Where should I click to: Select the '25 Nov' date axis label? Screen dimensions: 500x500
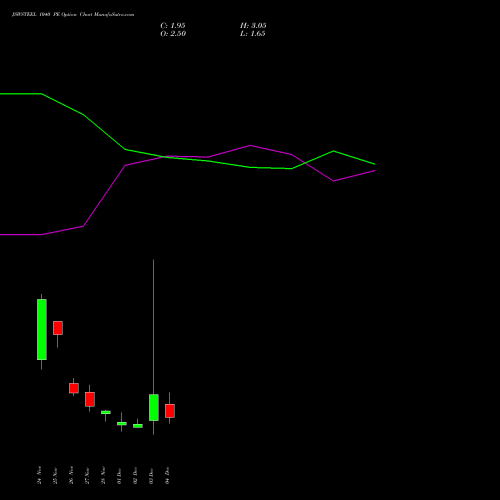coord(55,475)
